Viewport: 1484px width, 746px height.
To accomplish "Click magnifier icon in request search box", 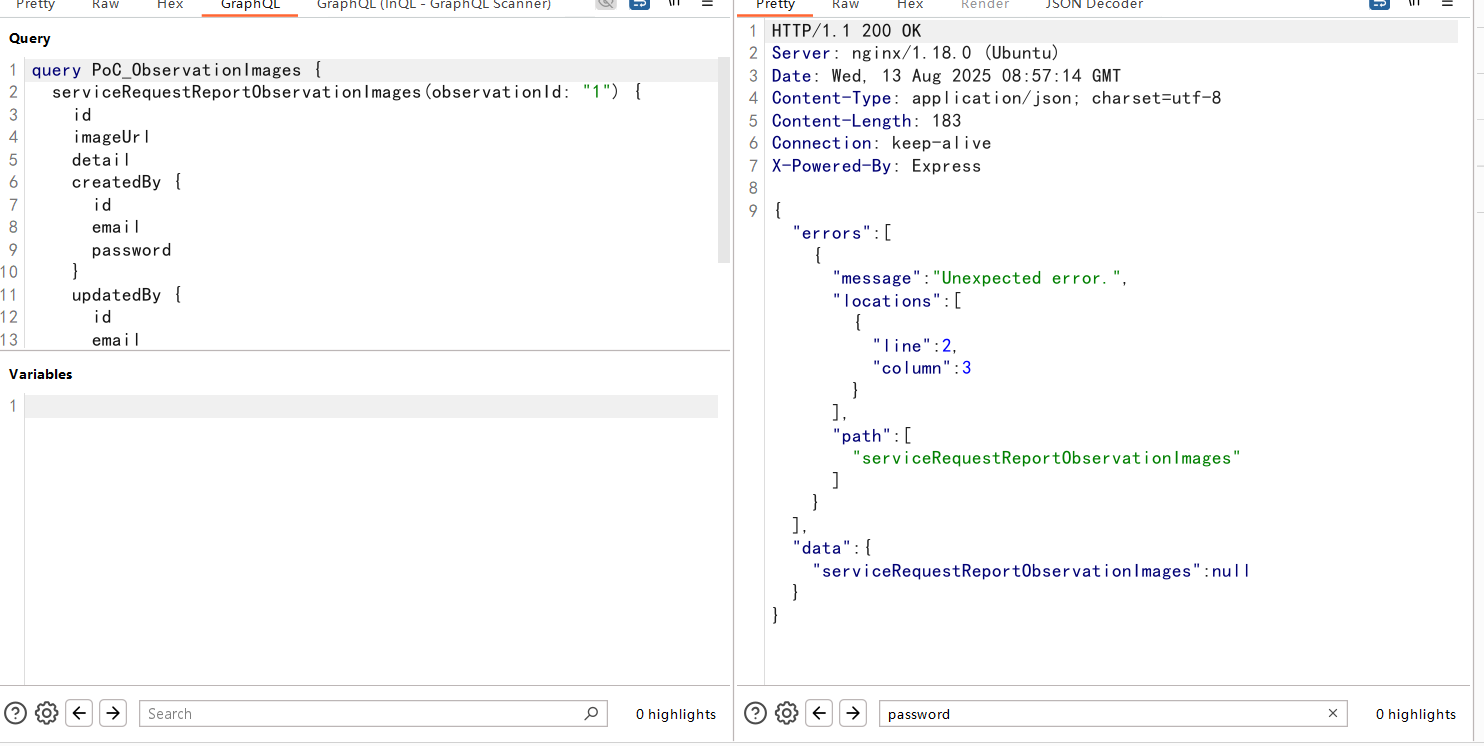I will [x=591, y=713].
